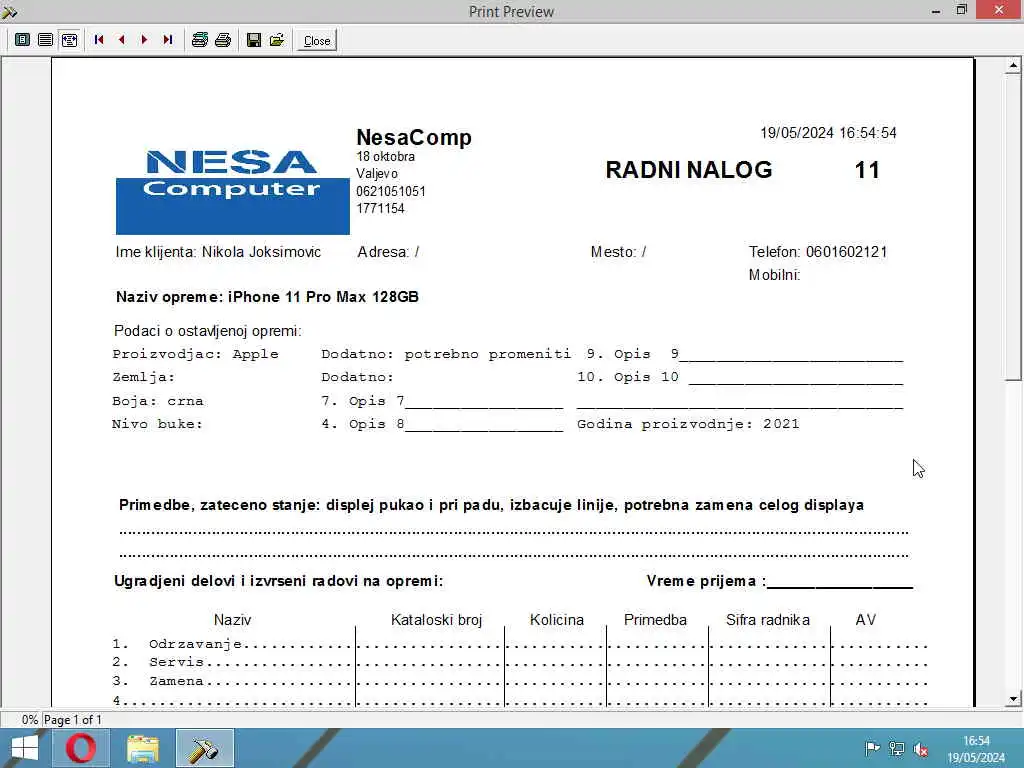Click the Kolicina column header
Image resolution: width=1024 pixels, height=768 pixels.
tap(556, 620)
